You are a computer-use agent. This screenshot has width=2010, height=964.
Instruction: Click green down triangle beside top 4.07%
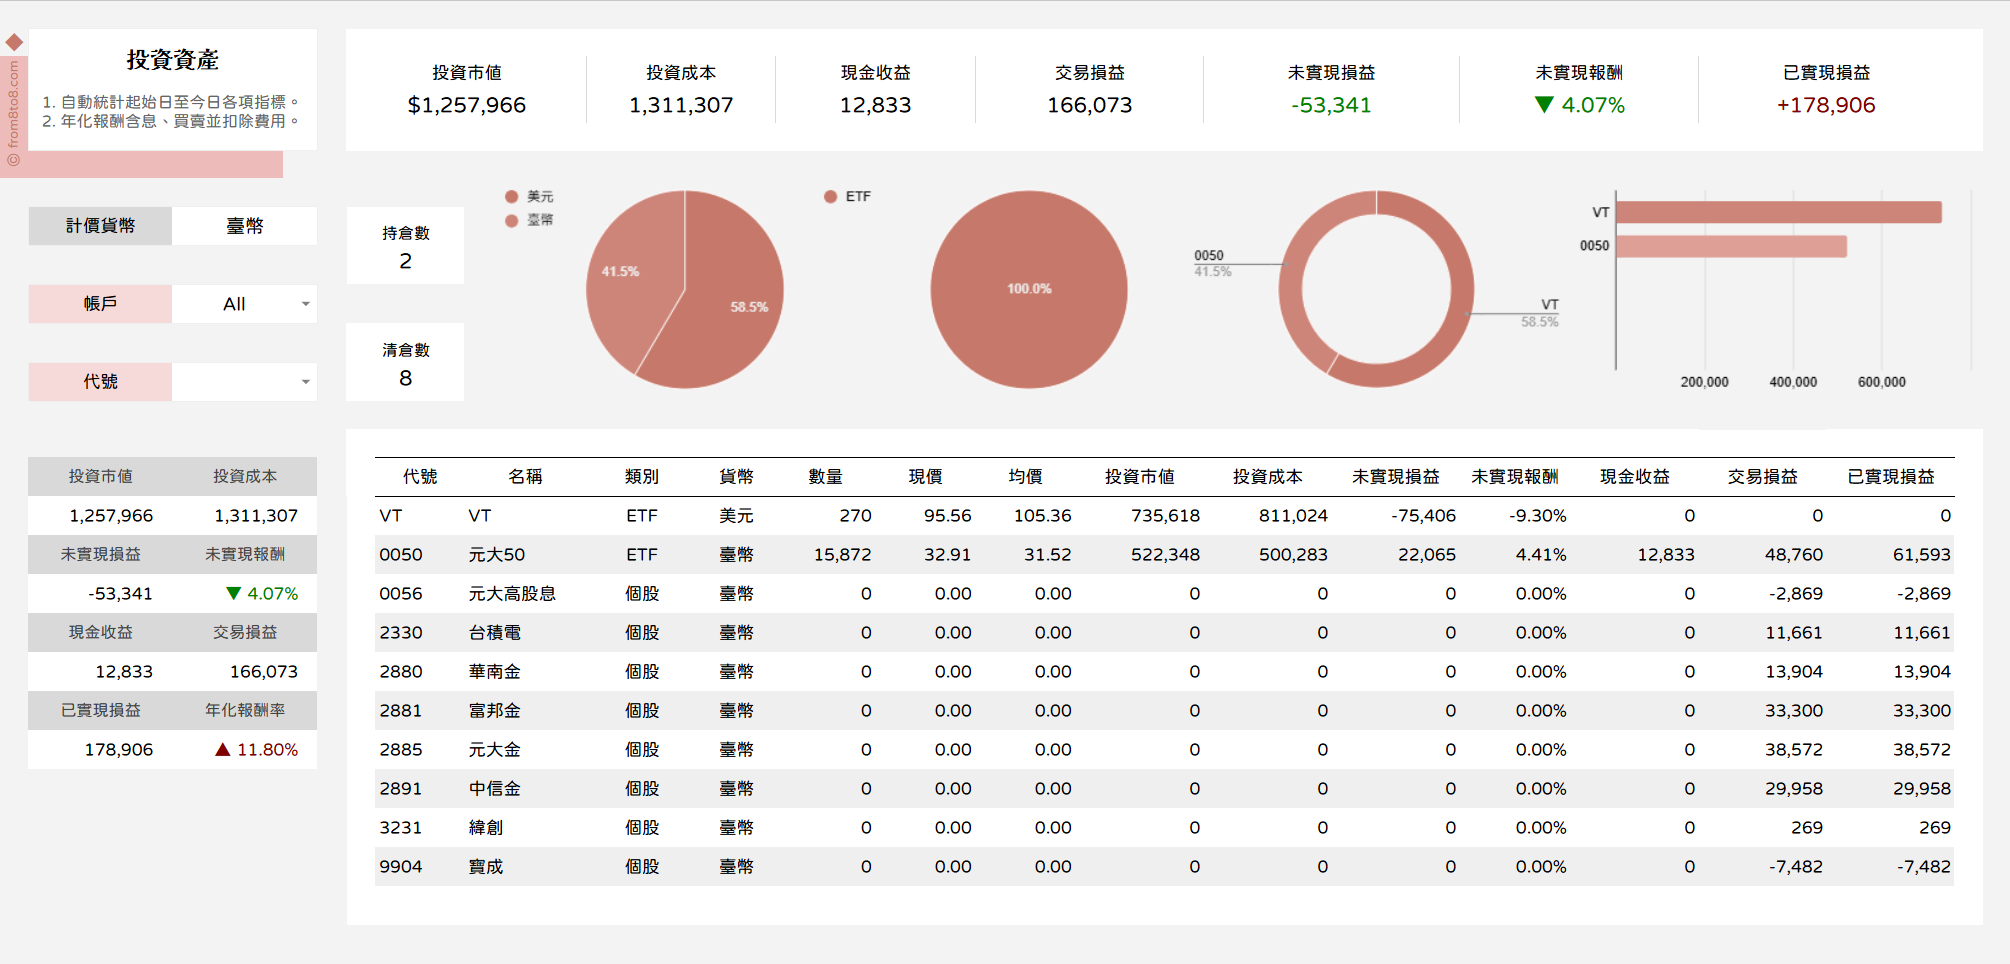pos(1543,105)
